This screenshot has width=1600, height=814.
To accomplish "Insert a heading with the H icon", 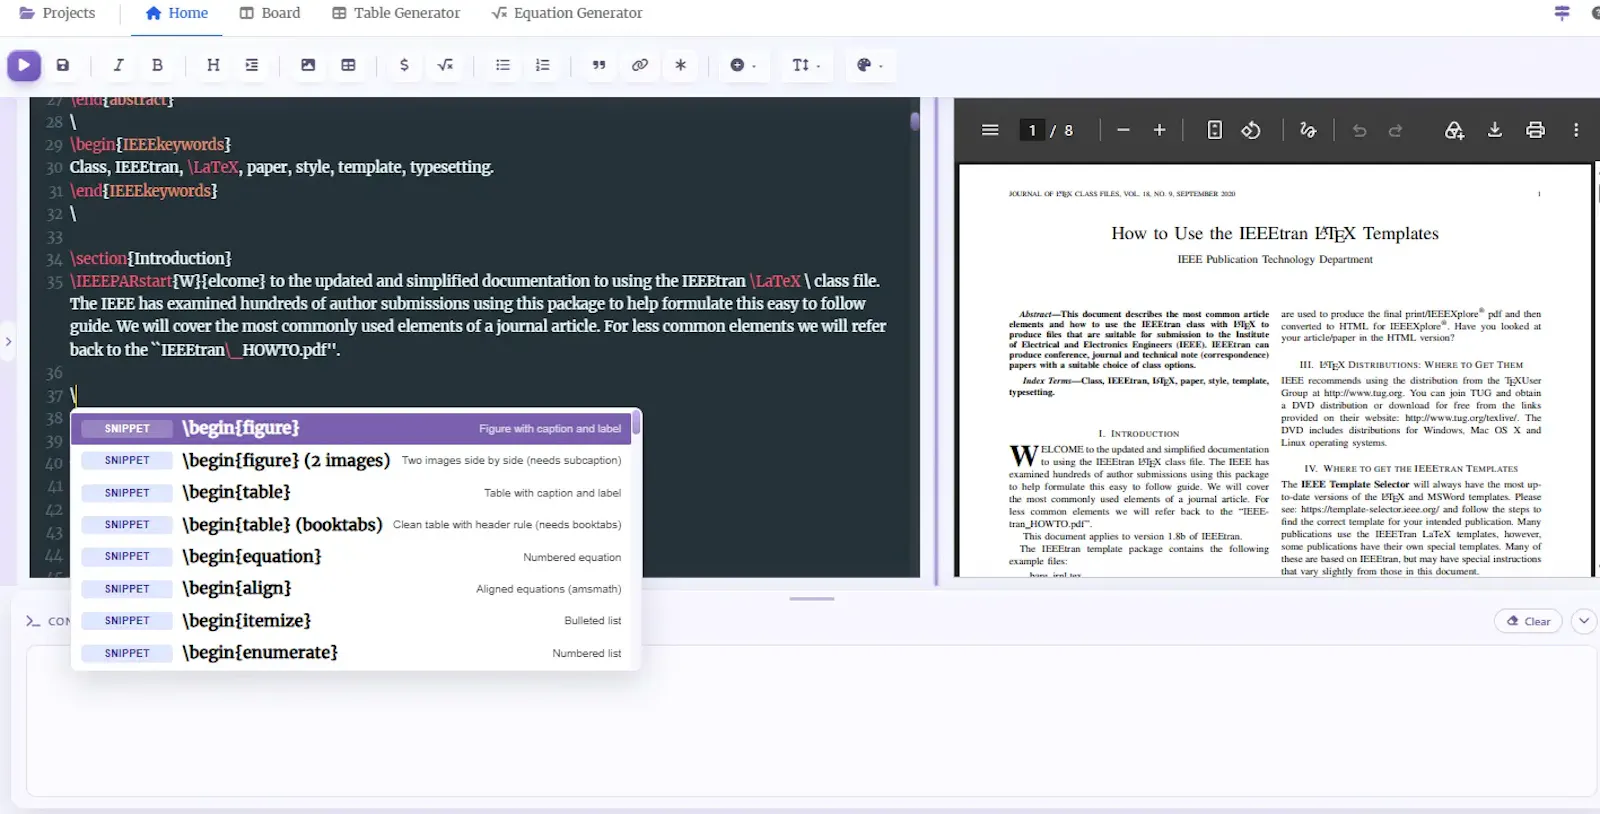I will [213, 65].
